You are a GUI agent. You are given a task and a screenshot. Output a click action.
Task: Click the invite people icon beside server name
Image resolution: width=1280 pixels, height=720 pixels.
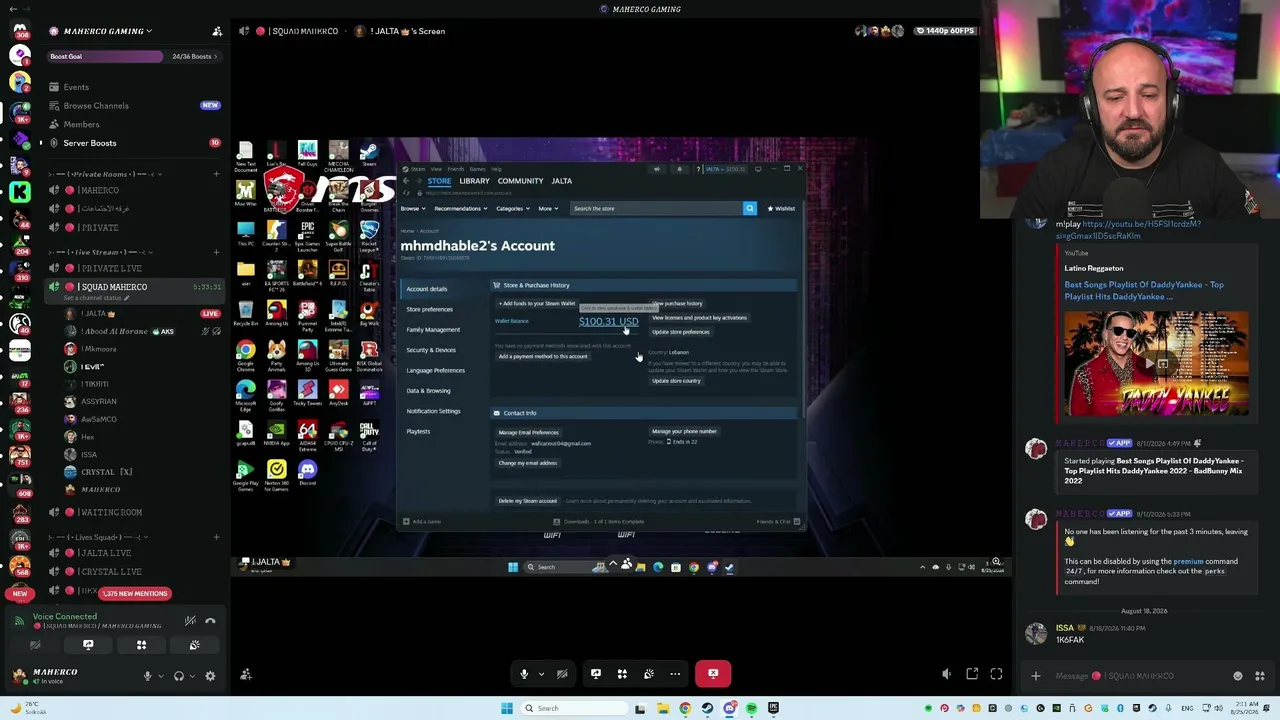pos(217,31)
